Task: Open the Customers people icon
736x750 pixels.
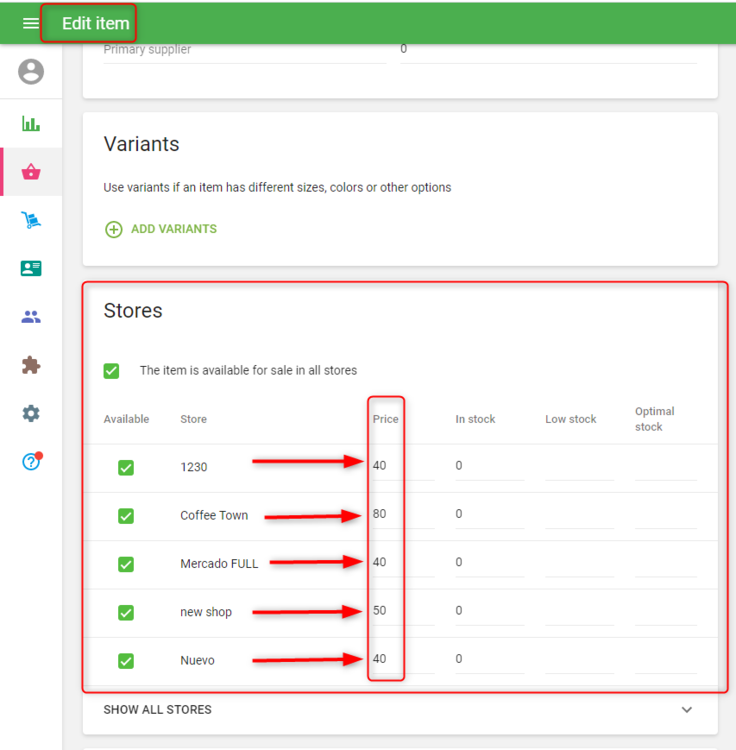Action: pos(31,317)
